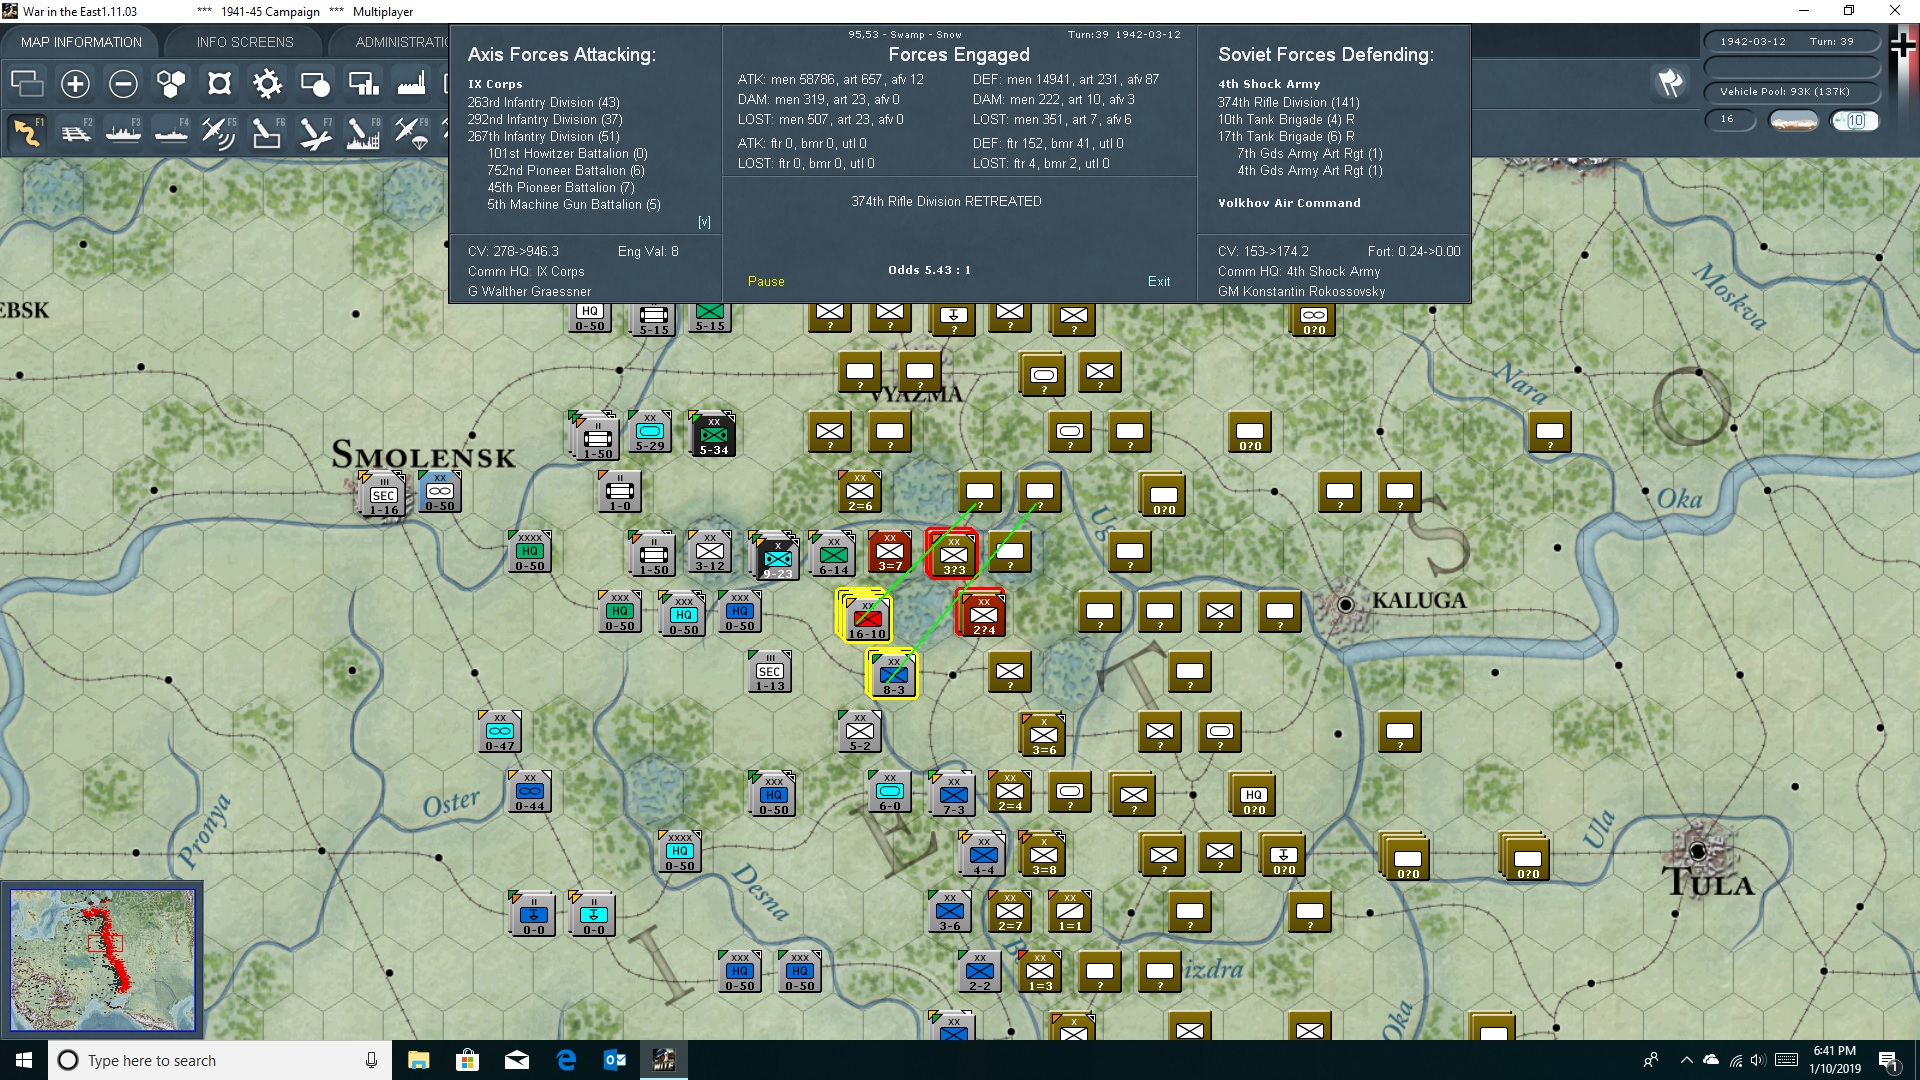Screen dimensions: 1920x1080
Task: Click the zoom in plus icon
Action: tap(75, 84)
